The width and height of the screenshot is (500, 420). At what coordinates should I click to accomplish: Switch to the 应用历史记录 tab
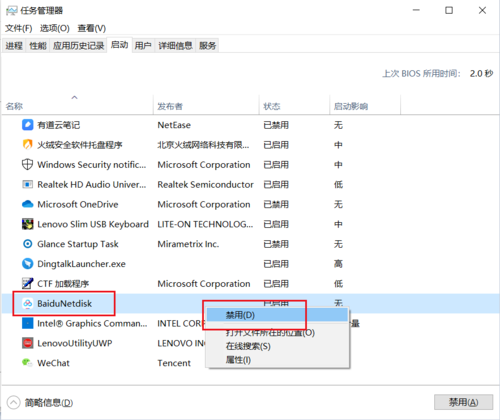coord(78,45)
